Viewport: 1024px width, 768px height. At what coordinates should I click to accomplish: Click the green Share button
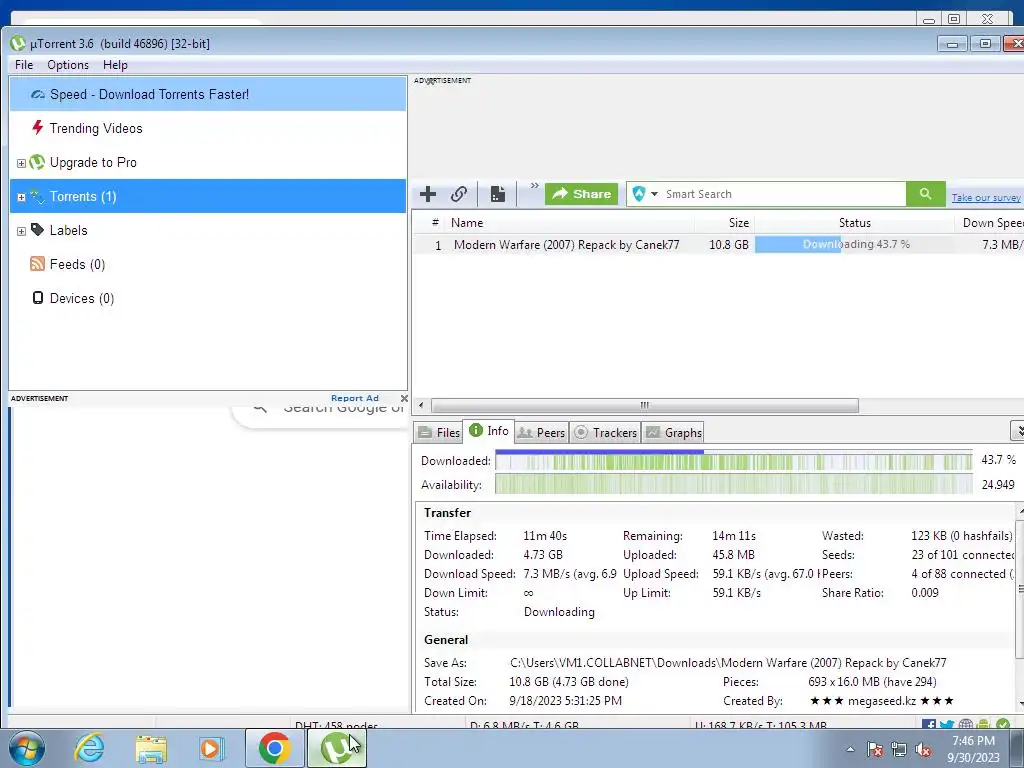pyautogui.click(x=581, y=194)
